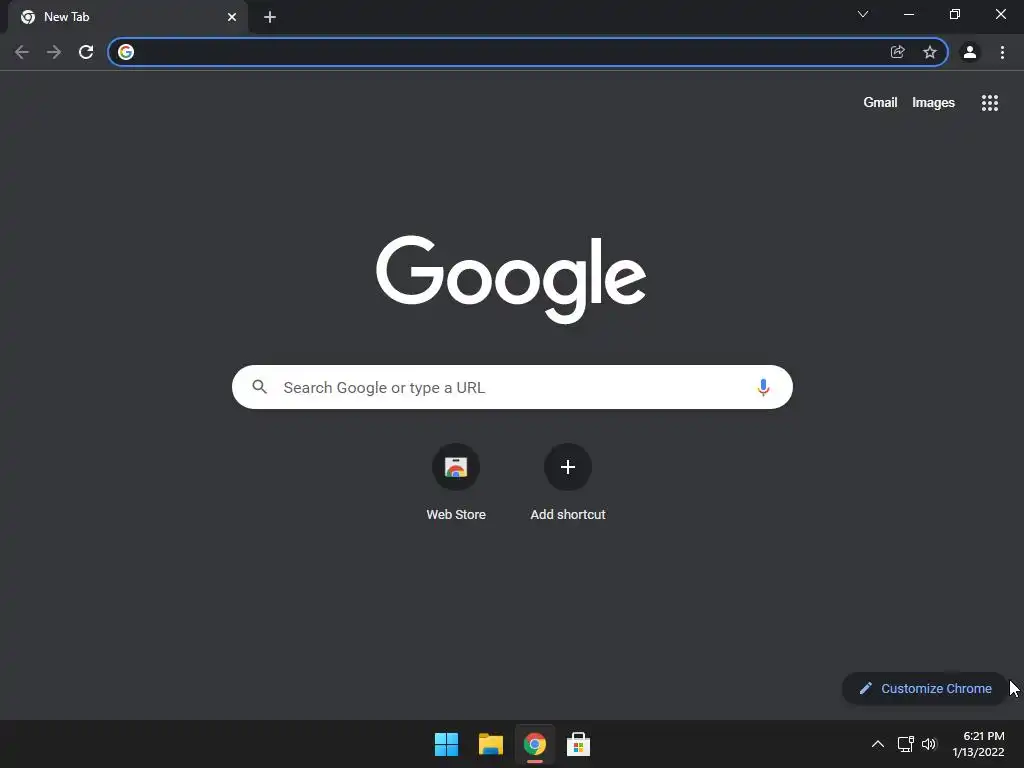The height and width of the screenshot is (768, 1024).
Task: Minimize the Chrome window
Action: (x=909, y=14)
